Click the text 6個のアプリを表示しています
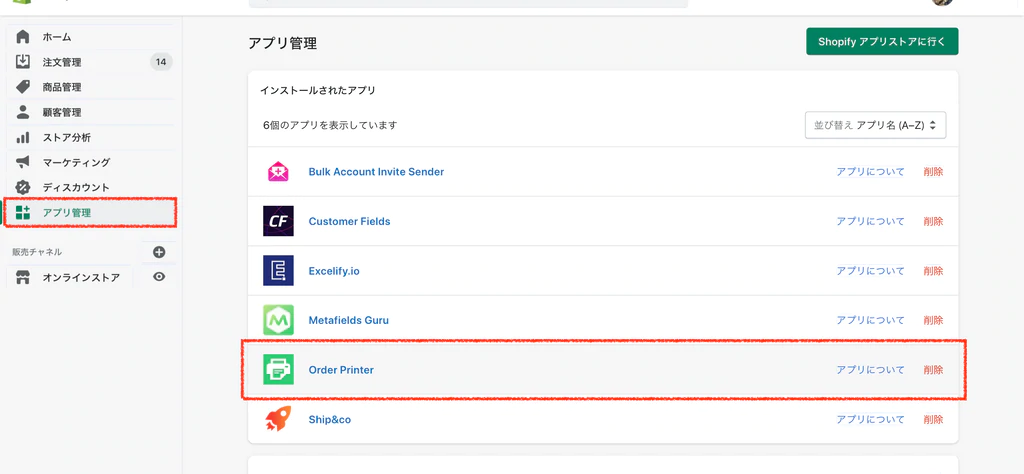 330,125
